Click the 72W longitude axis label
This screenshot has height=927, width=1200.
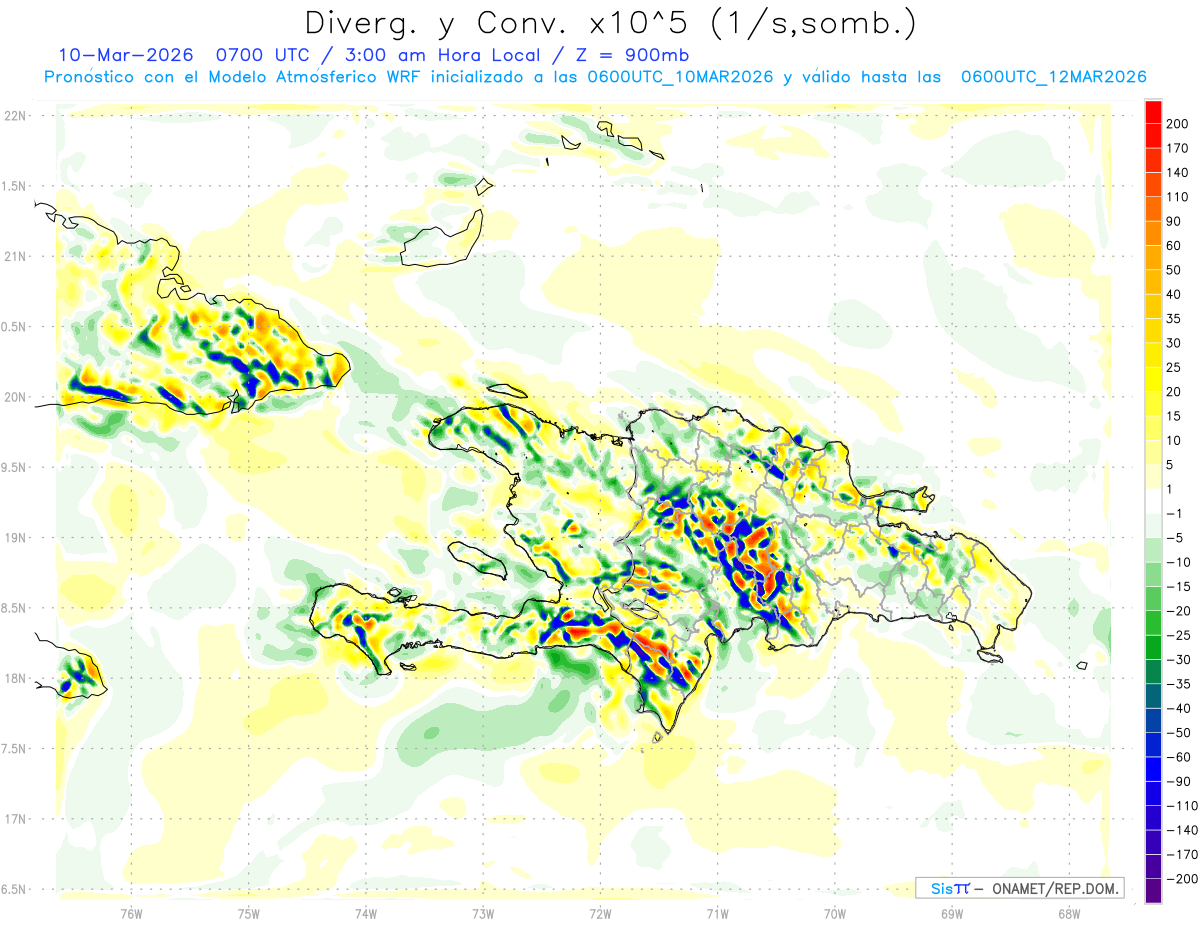point(600,913)
